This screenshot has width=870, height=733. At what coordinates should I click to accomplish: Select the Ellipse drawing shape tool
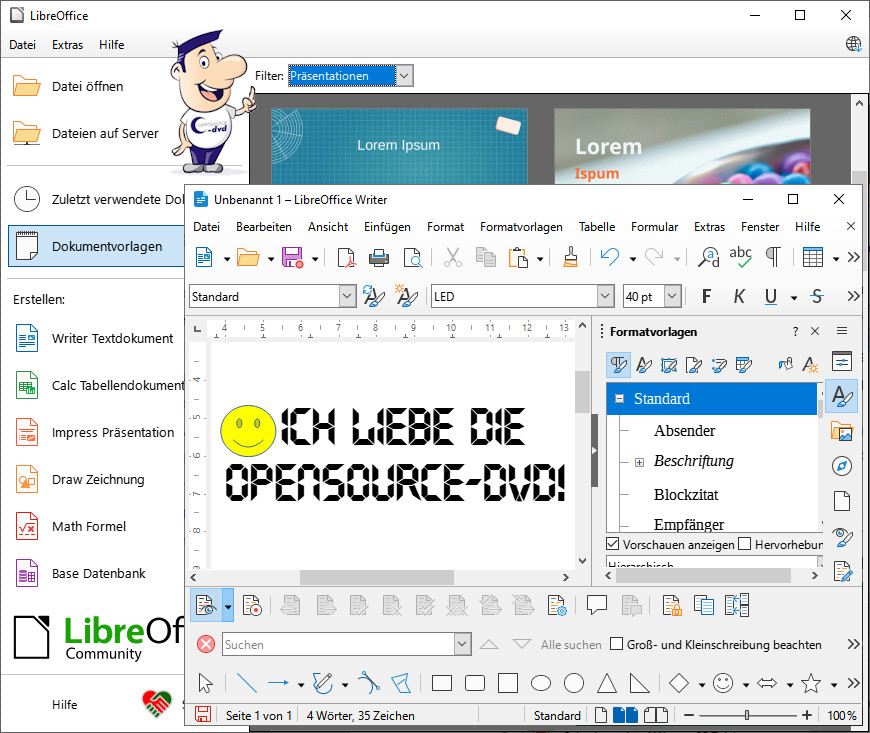541,684
